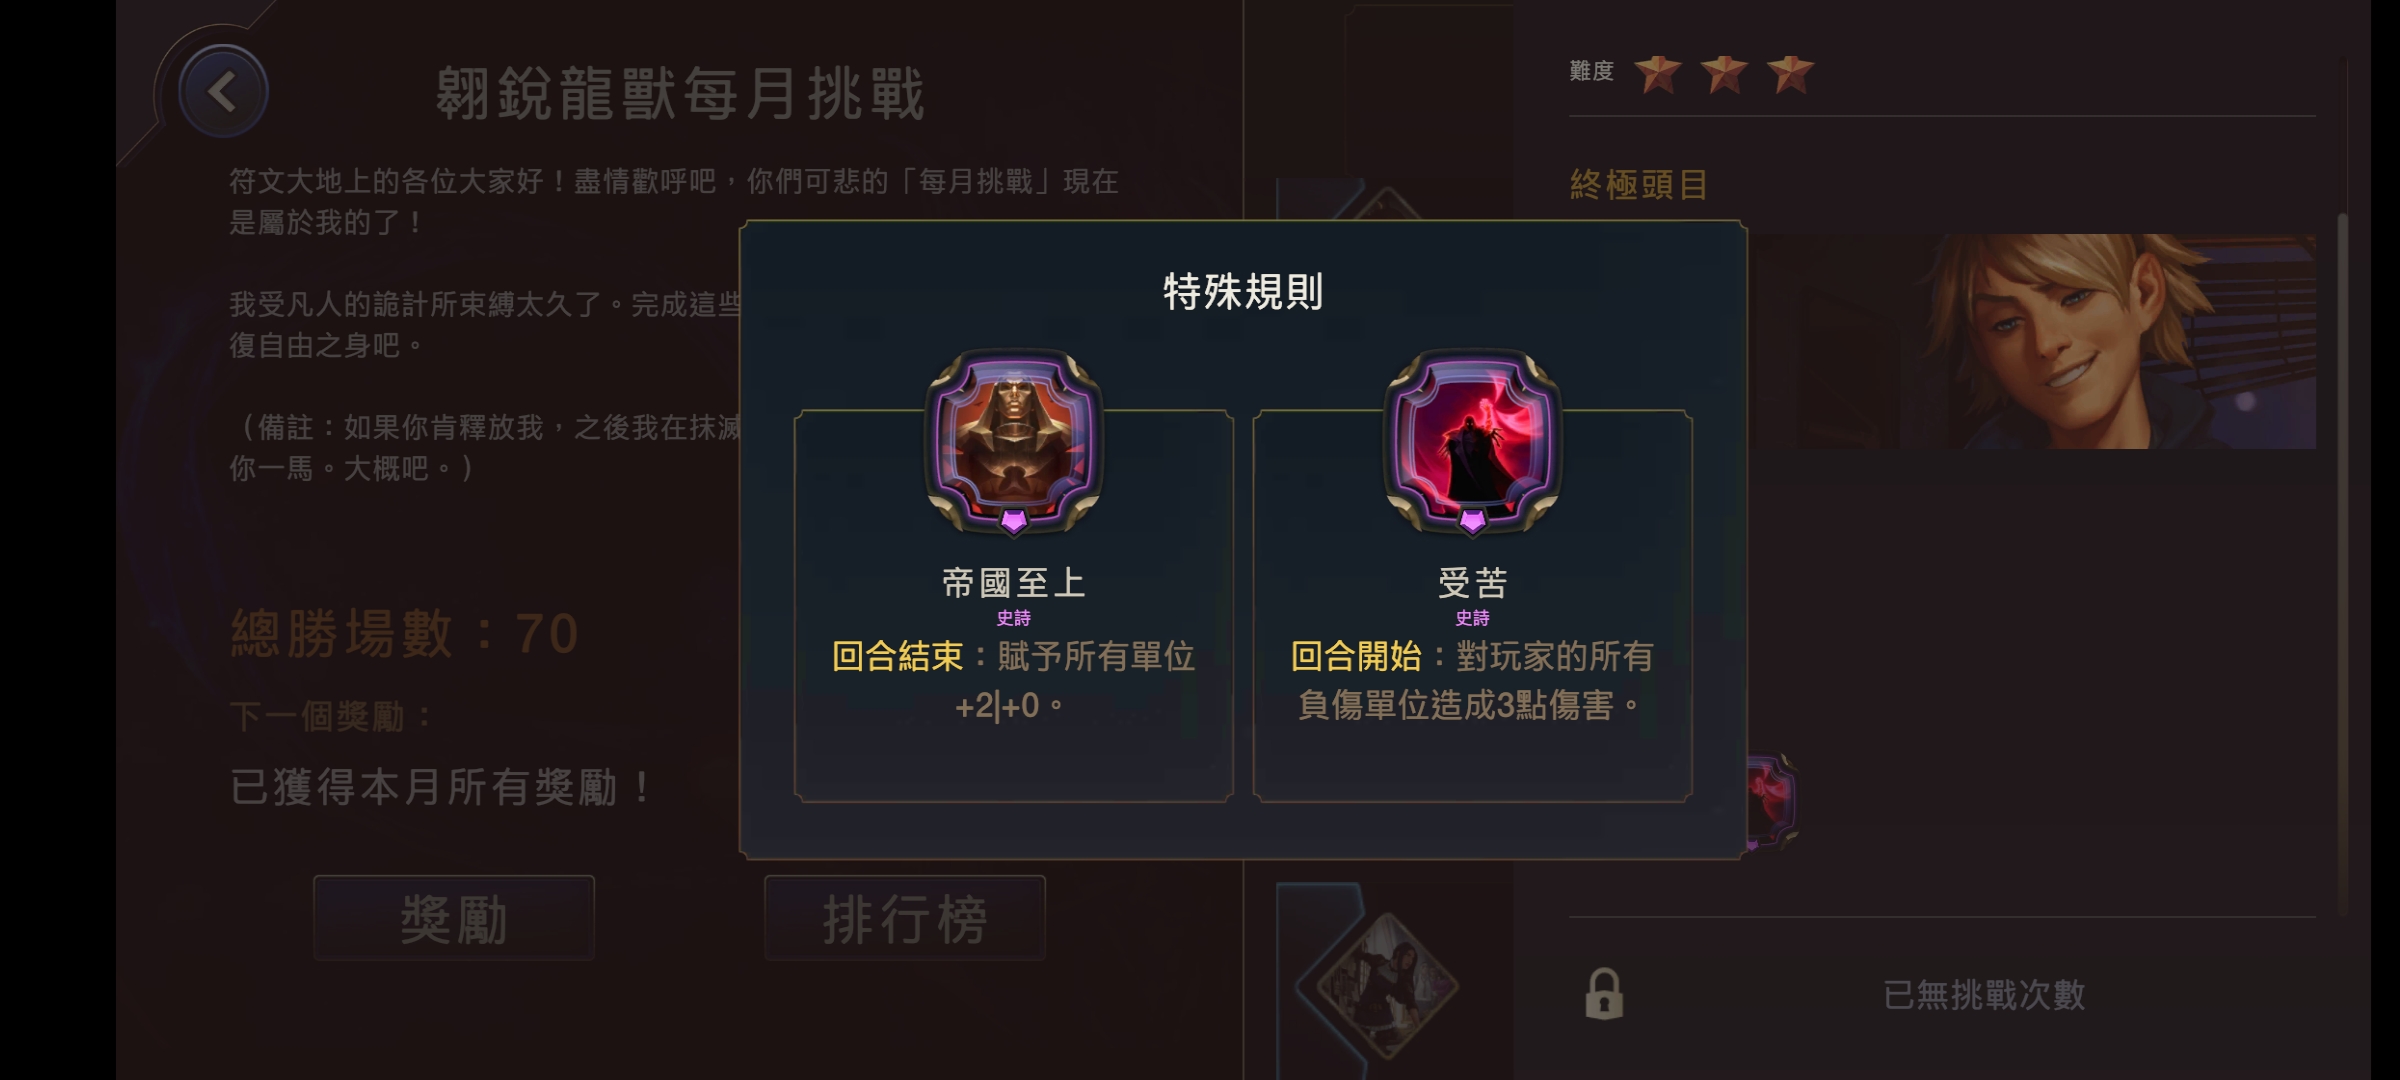Select the first difficulty star
This screenshot has width=2400, height=1080.
click(x=1657, y=73)
